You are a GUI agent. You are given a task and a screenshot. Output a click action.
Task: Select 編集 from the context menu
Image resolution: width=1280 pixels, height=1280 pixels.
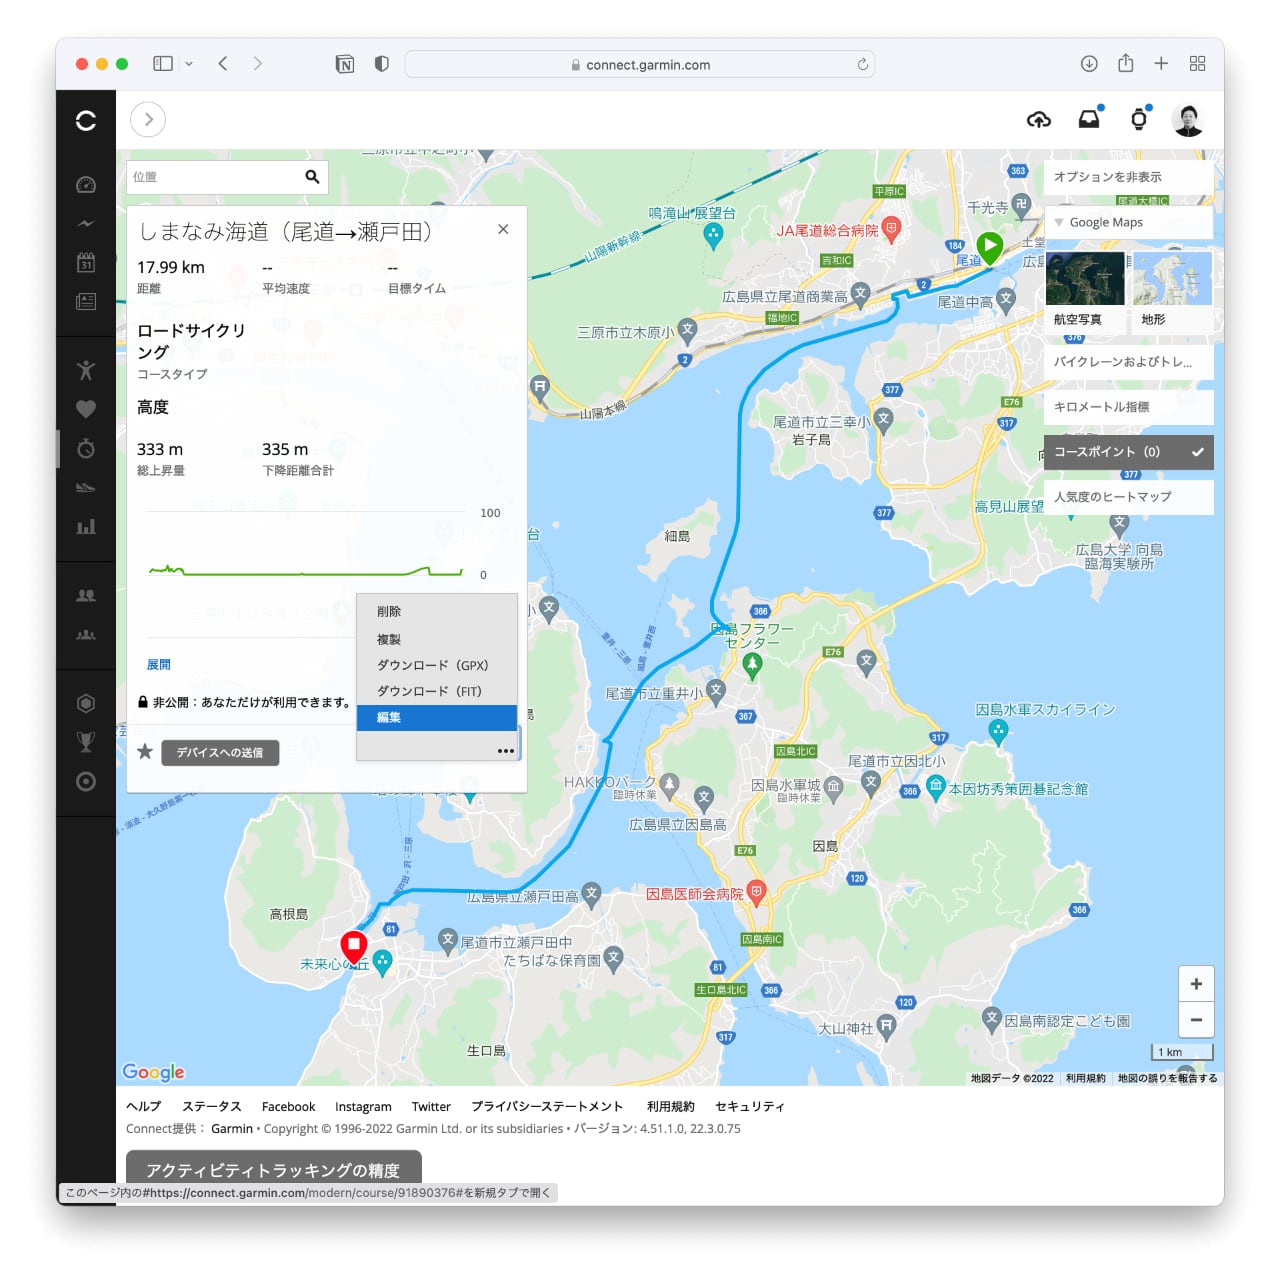(x=436, y=718)
